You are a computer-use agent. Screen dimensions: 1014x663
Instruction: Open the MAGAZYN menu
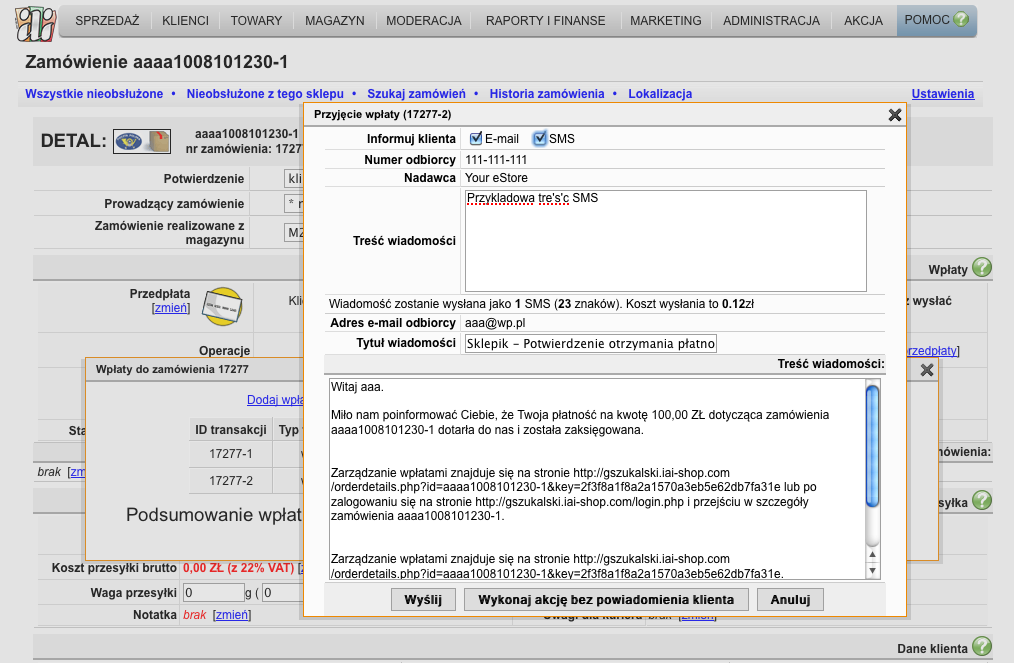[334, 21]
